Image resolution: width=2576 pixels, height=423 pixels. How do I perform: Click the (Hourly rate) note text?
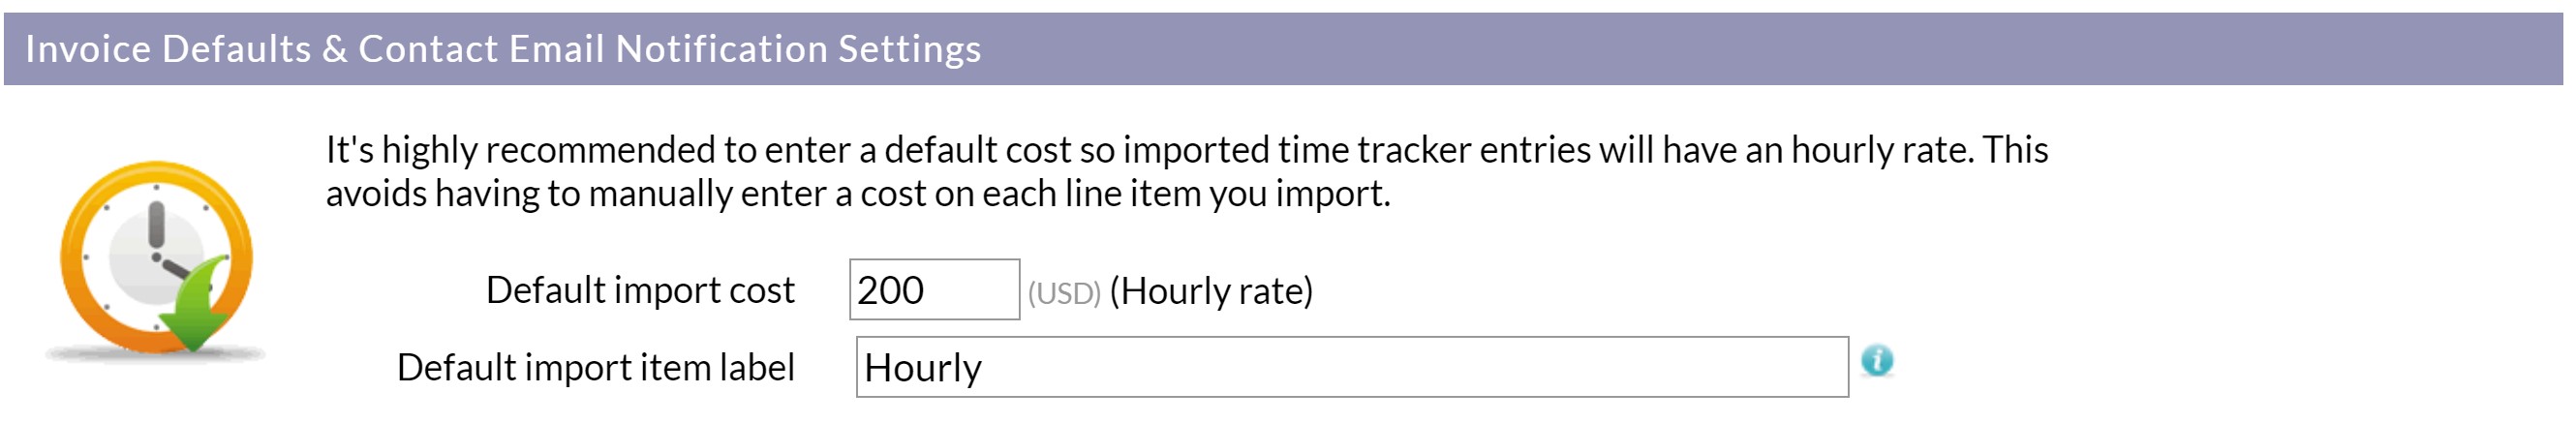coord(1211,291)
